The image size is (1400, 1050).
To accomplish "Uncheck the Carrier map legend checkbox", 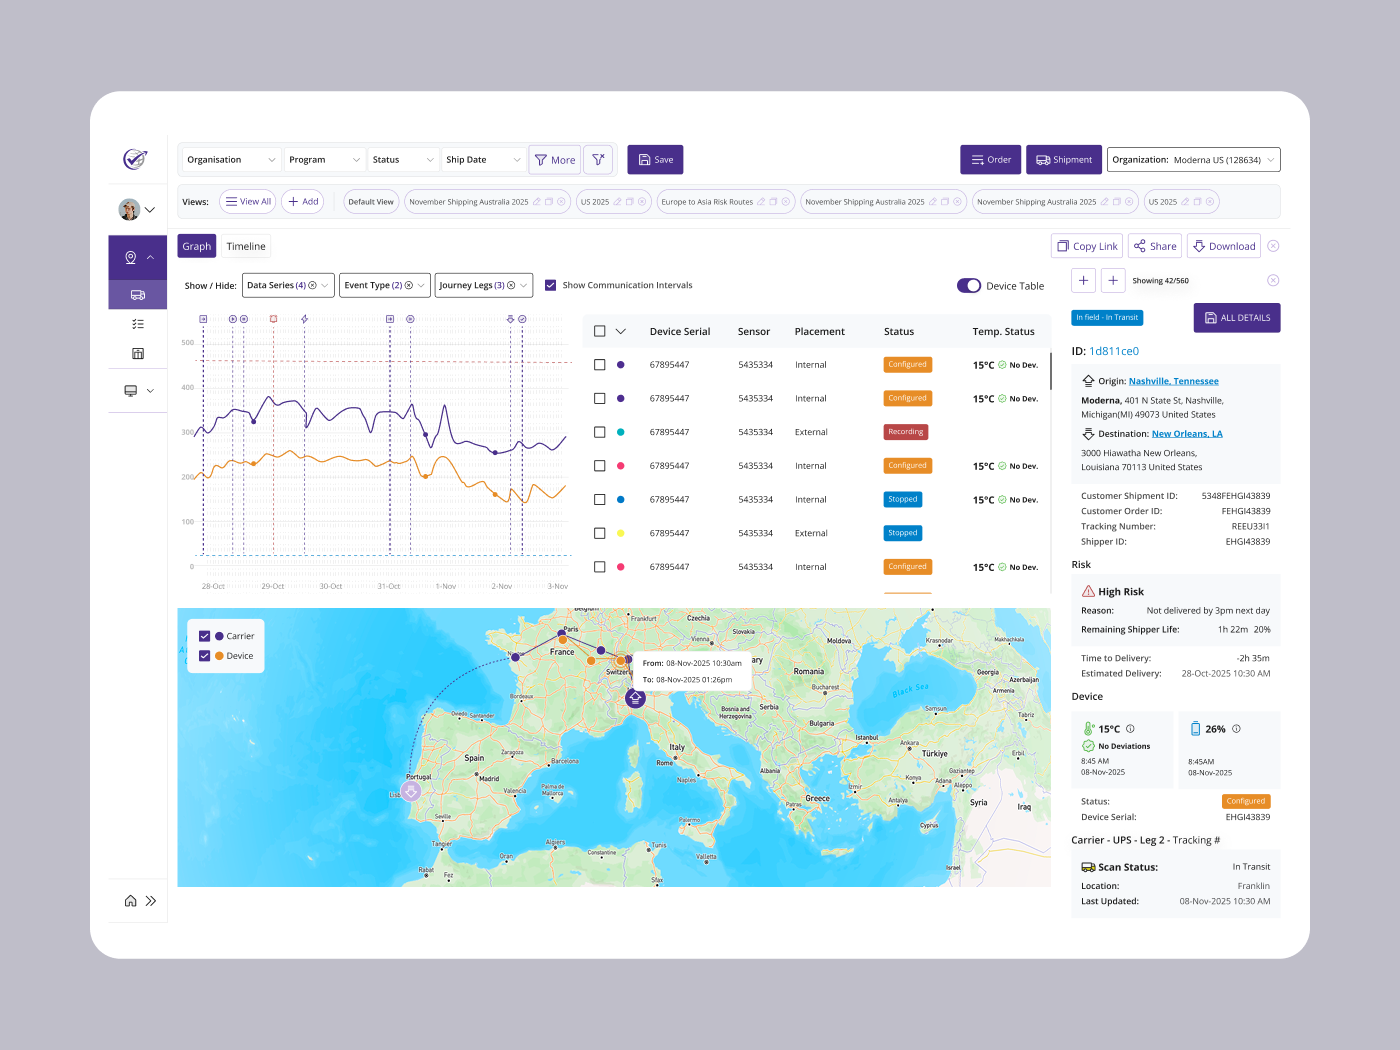I will [205, 636].
